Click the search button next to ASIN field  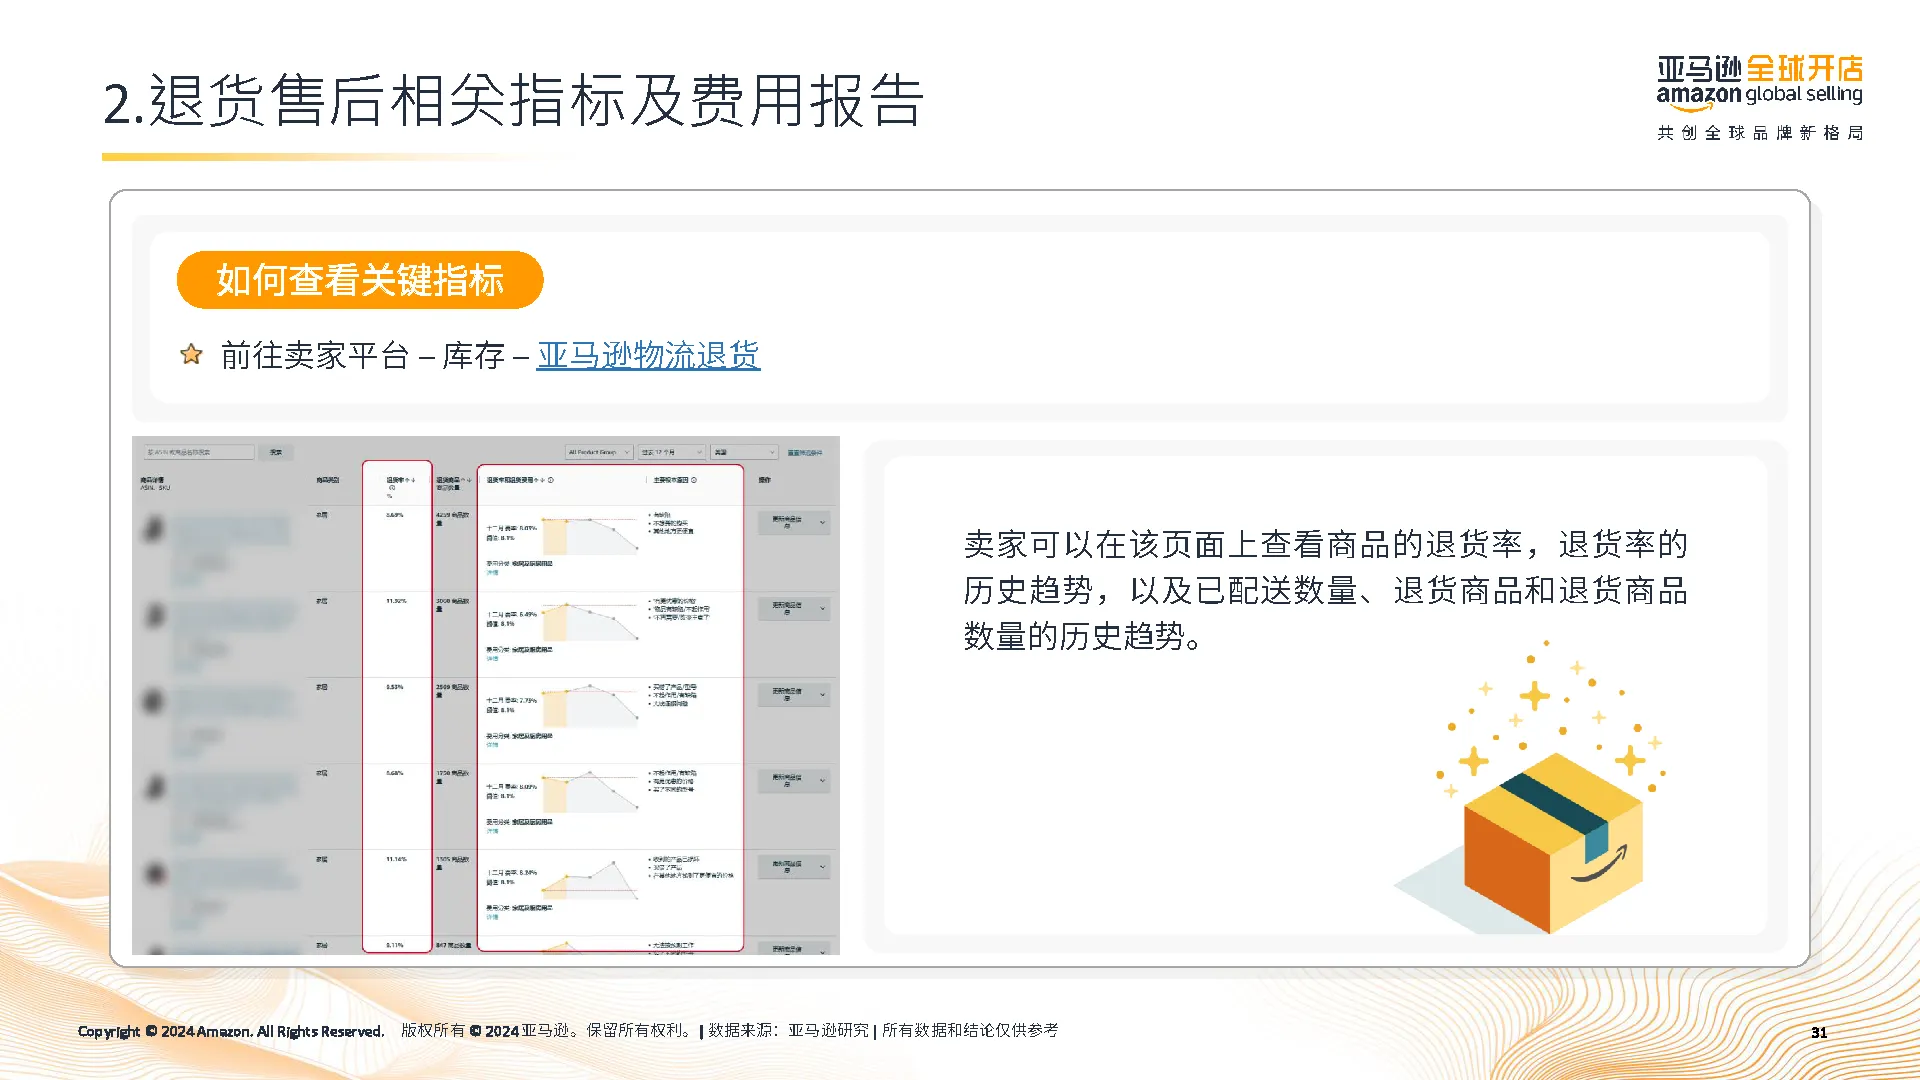pyautogui.click(x=275, y=452)
